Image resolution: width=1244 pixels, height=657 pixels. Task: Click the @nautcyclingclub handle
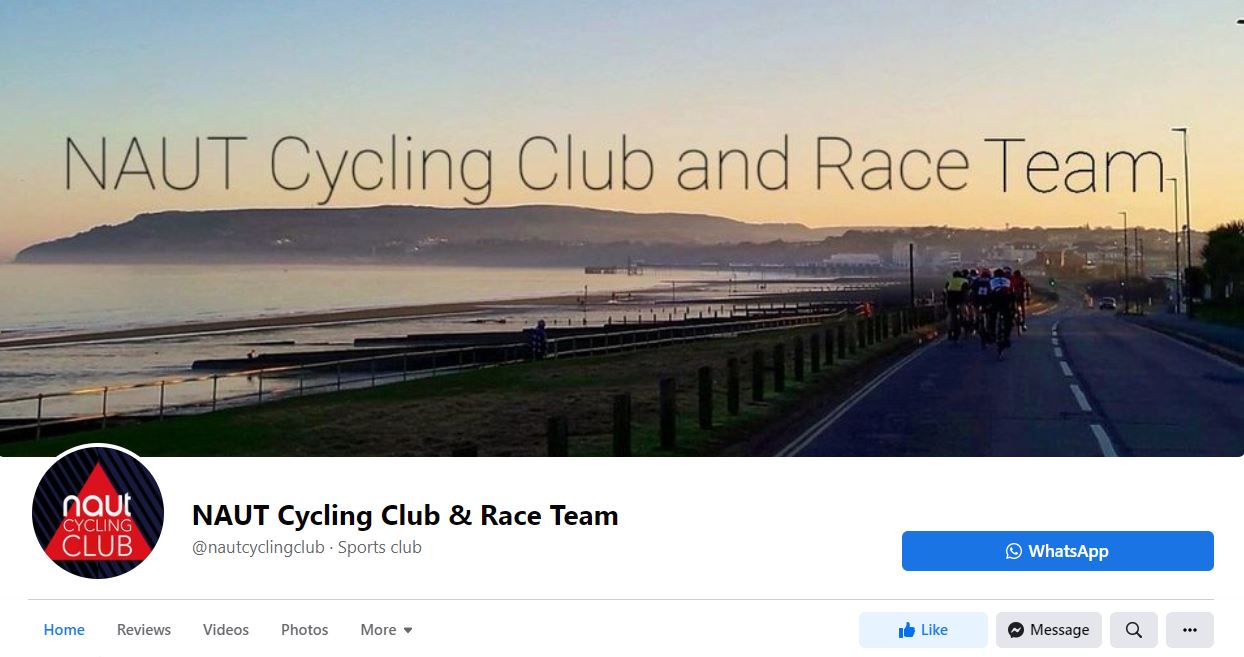tap(258, 547)
